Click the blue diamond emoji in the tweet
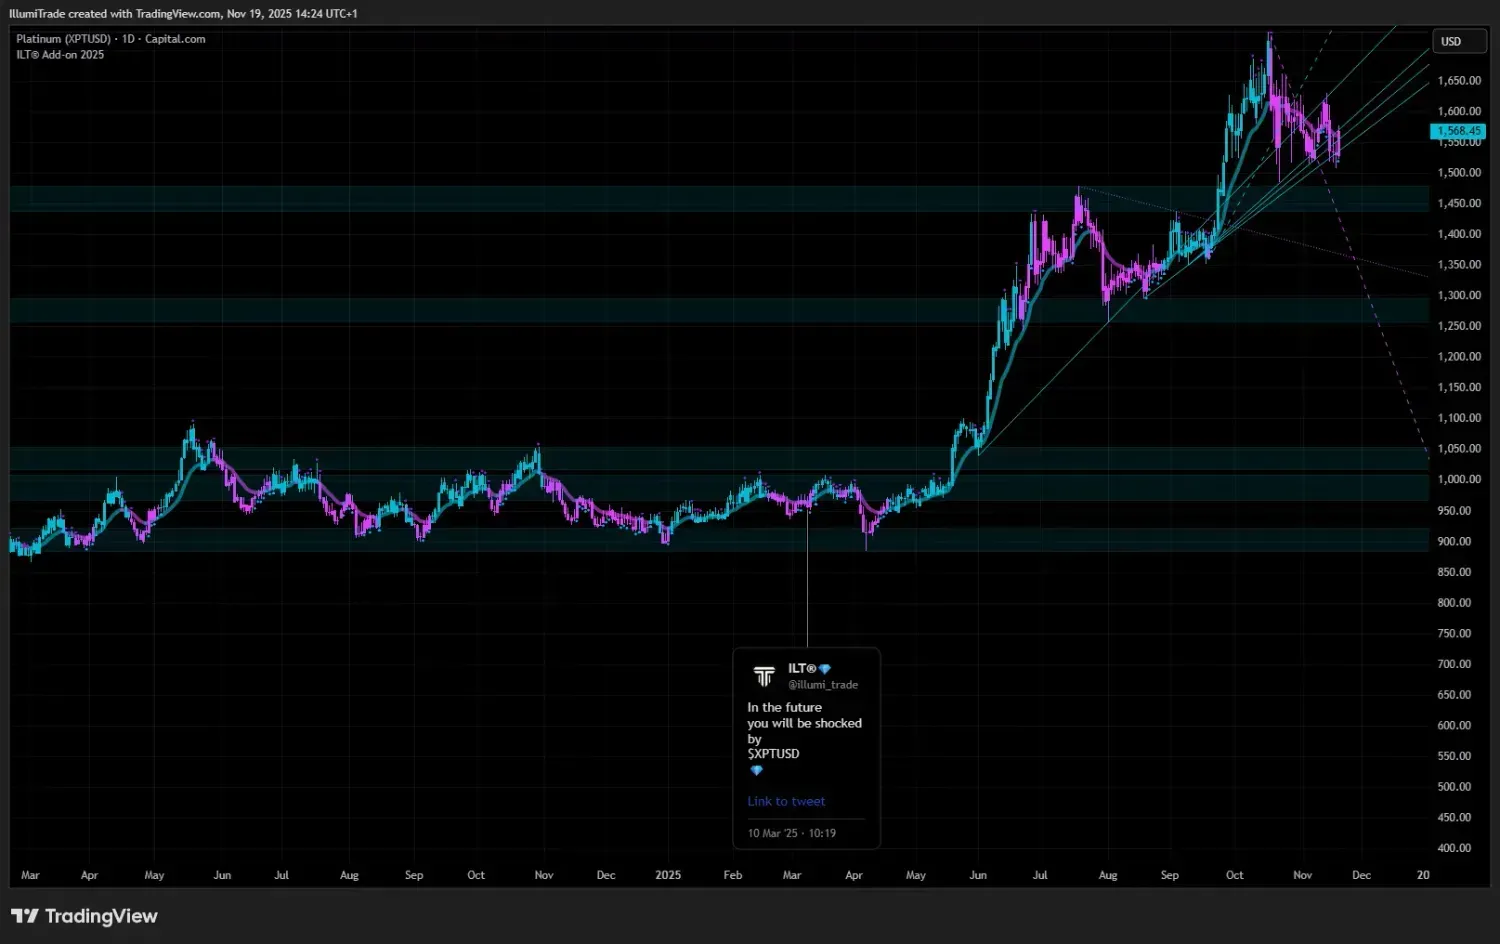 (757, 771)
